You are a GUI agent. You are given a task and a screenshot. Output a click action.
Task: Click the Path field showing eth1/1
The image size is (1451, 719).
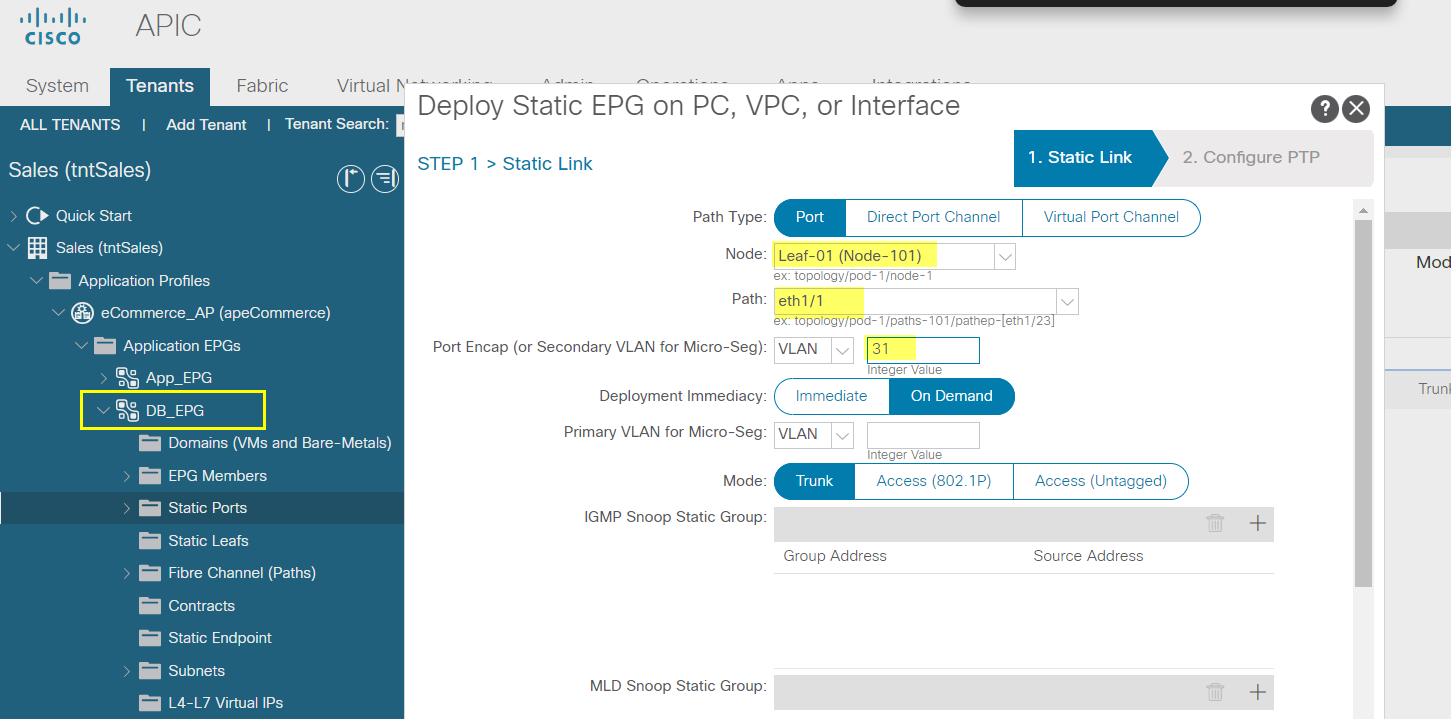tap(915, 301)
